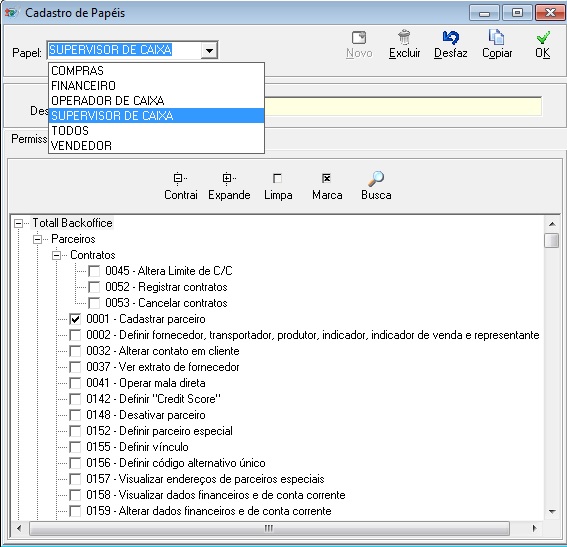This screenshot has height=547, width=567.
Task: Check 0155 - Definir vínculo
Action: (x=75, y=447)
